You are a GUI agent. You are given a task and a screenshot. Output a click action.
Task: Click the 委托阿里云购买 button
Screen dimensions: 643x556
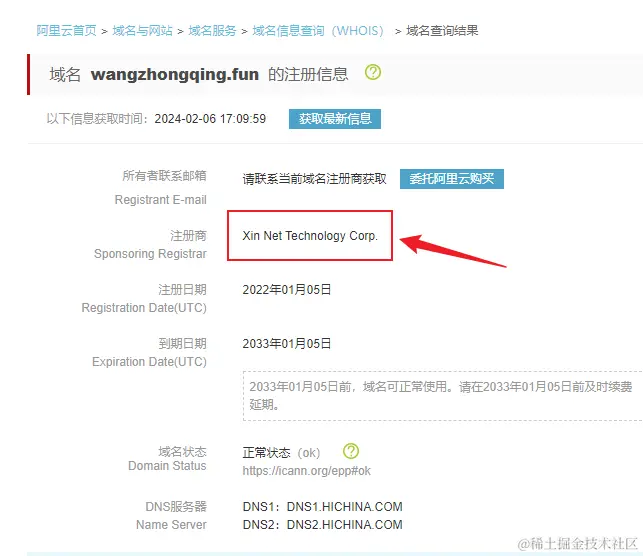pos(451,179)
